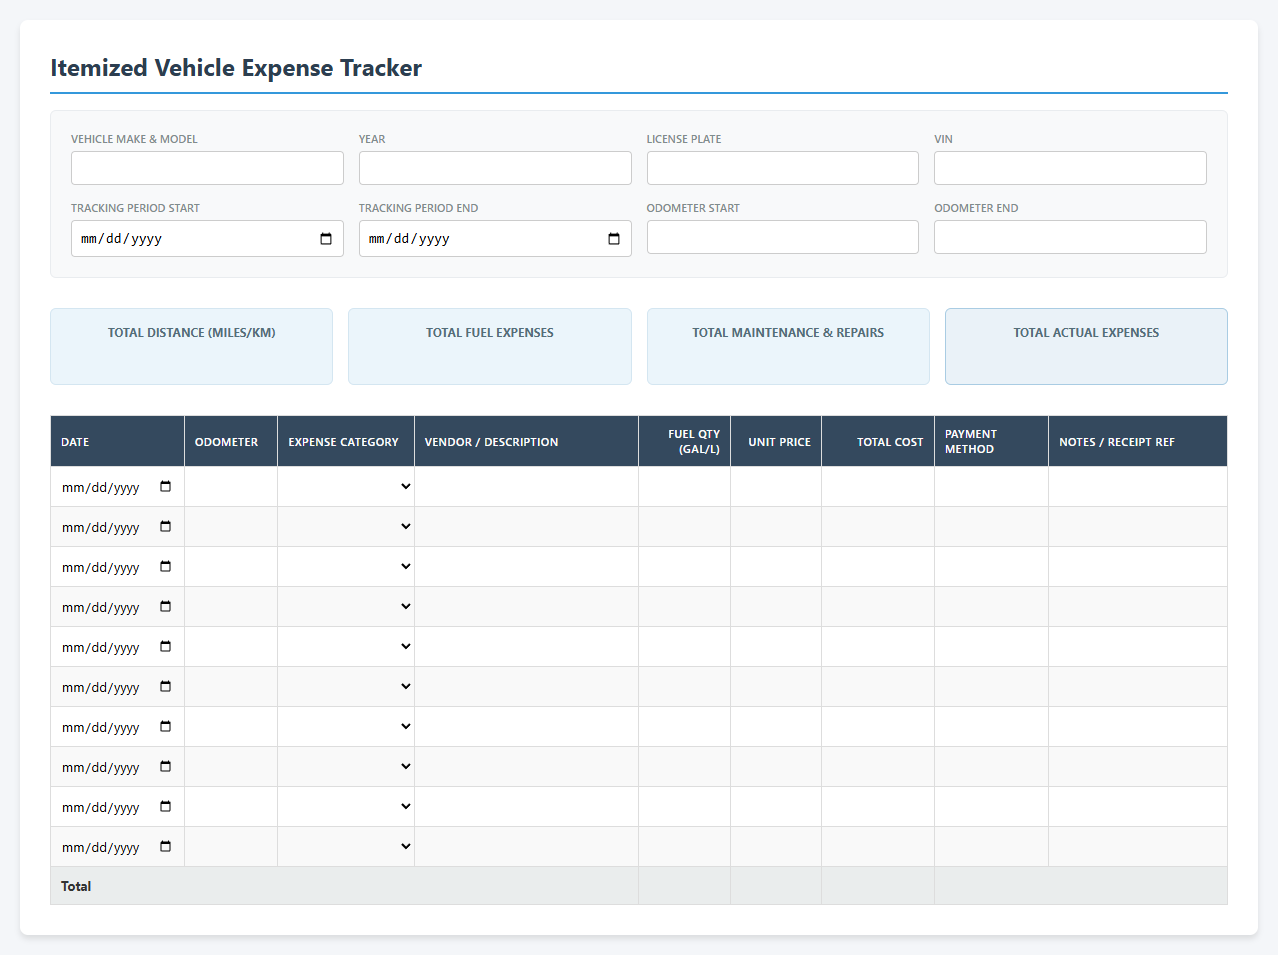Screen dimensions: 1278x955
Task: Click the Fuel Qty (Gal/L) column header
Action: [x=684, y=441]
